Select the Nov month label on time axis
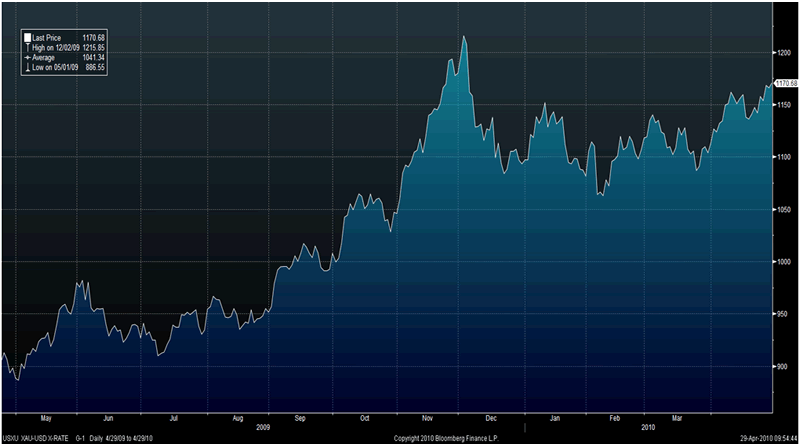The image size is (800, 446). (x=430, y=418)
